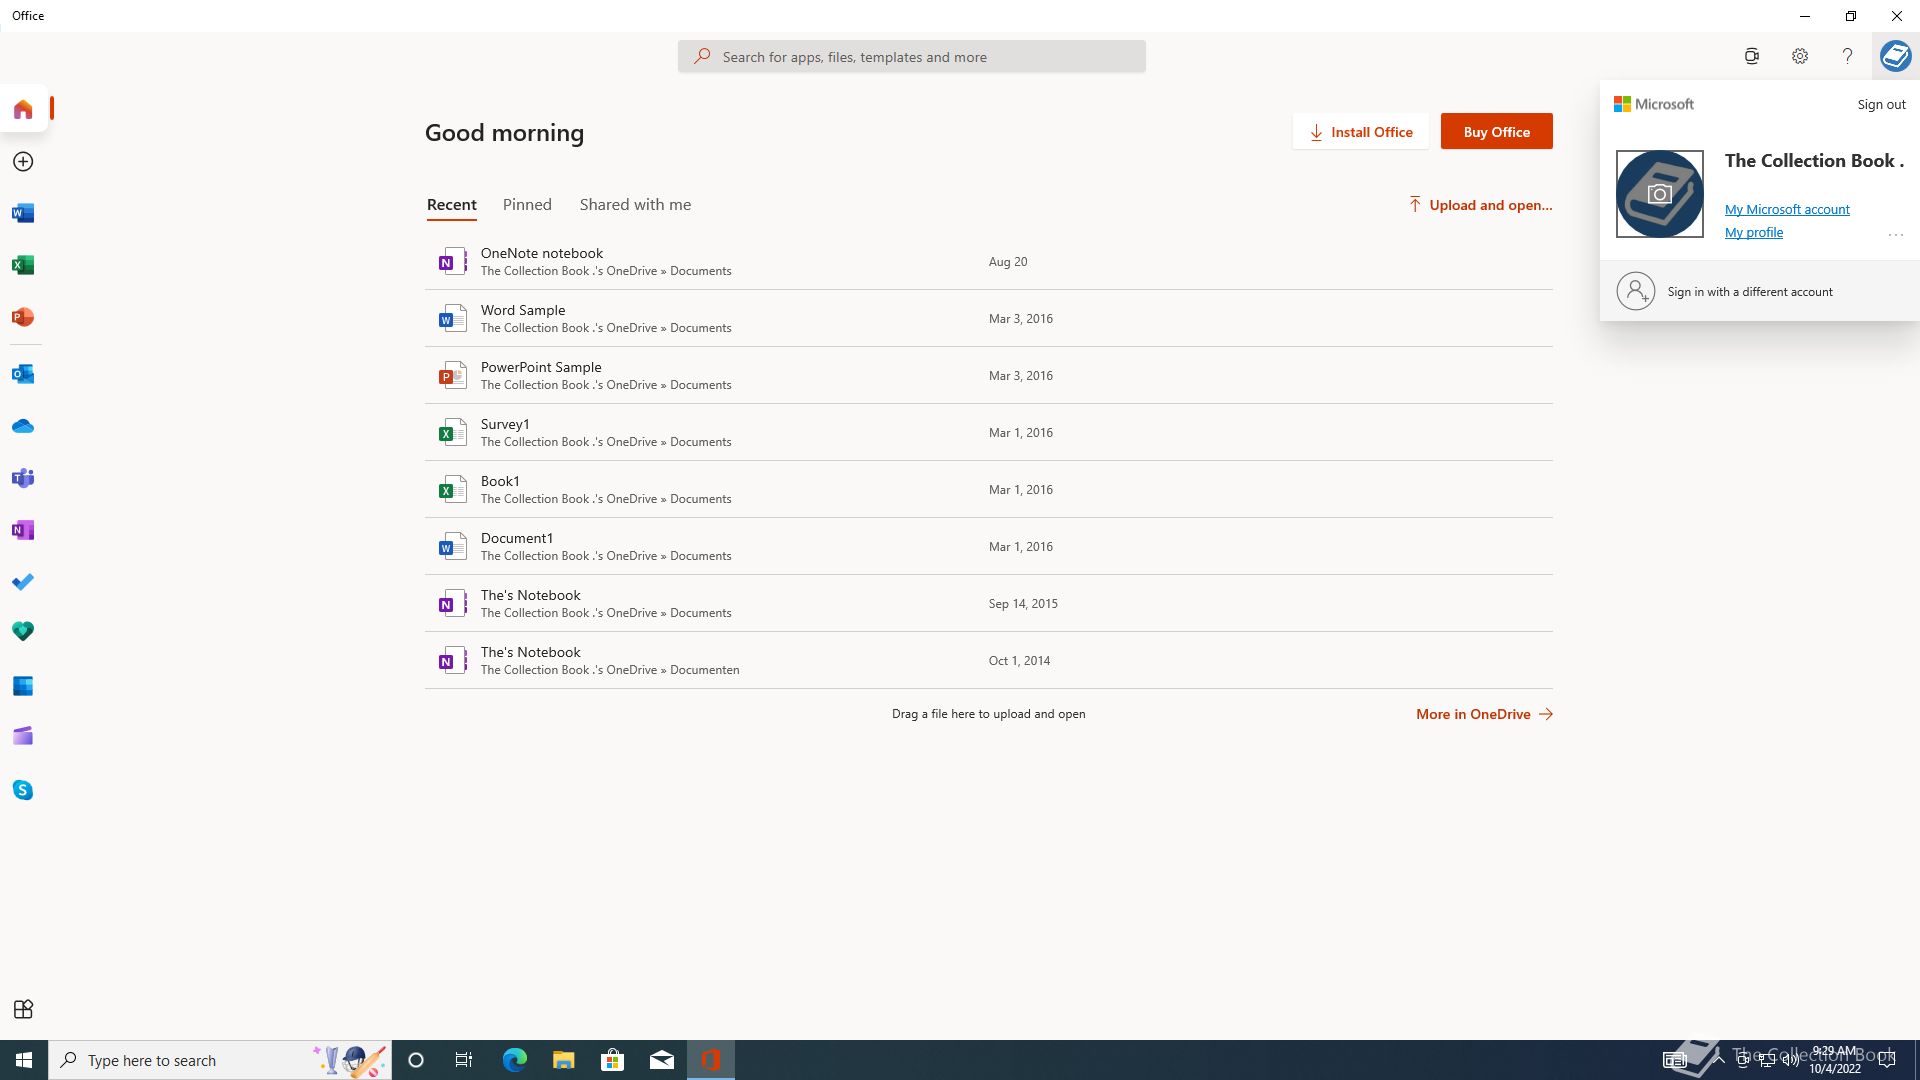Open File Explorer from the taskbar
This screenshot has height=1080, width=1920.
click(x=563, y=1060)
